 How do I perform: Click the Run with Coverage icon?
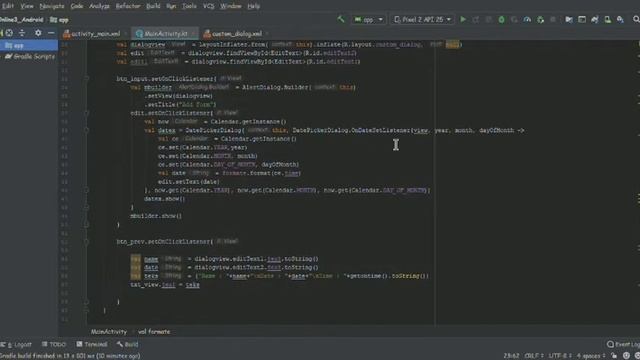click(x=514, y=19)
